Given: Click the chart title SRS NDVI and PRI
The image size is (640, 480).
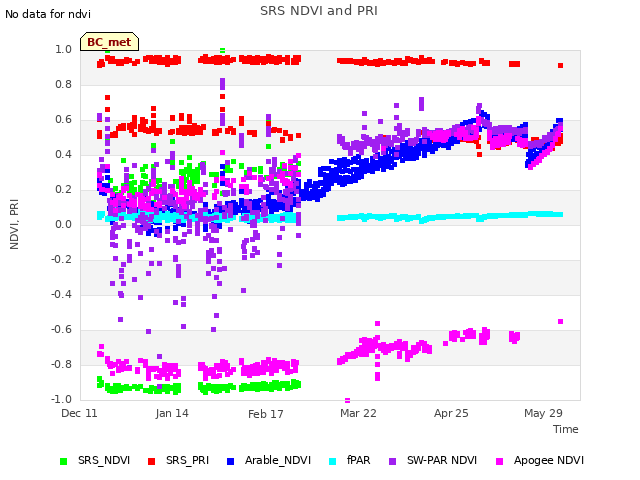Looking at the screenshot, I should [x=319, y=11].
